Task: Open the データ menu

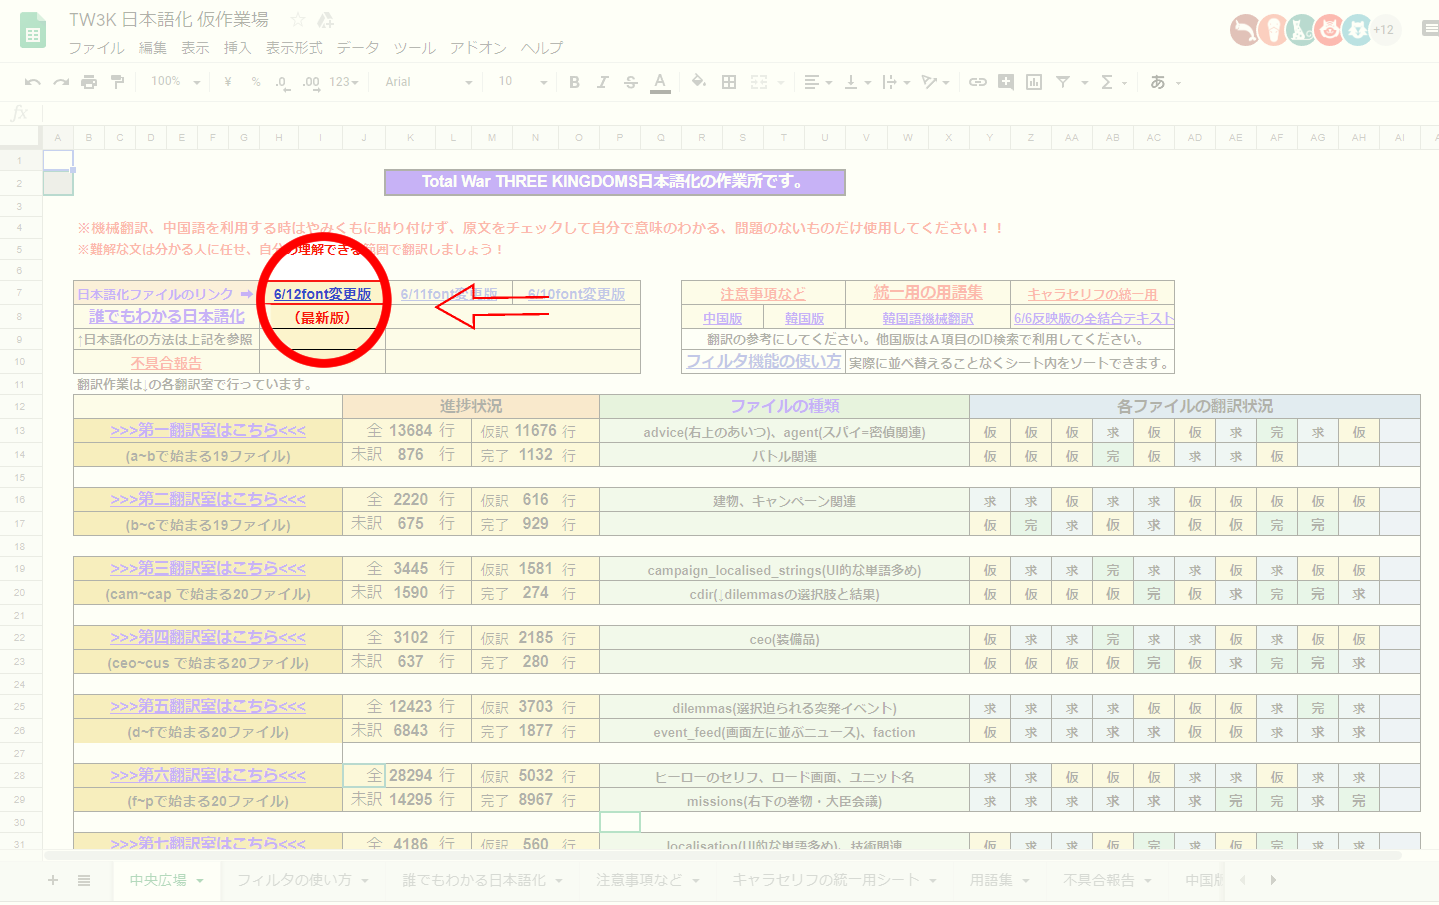Action: [358, 48]
